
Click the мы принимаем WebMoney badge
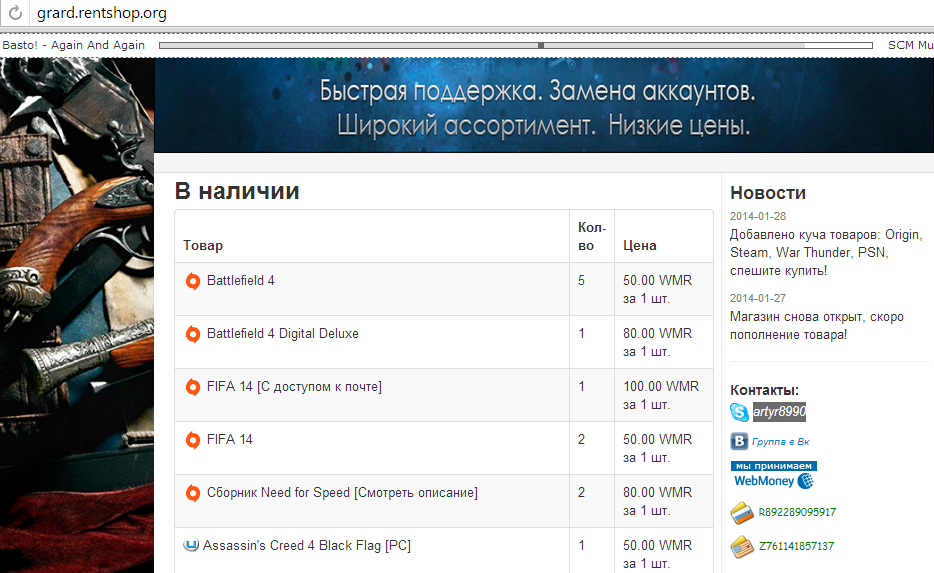click(773, 475)
